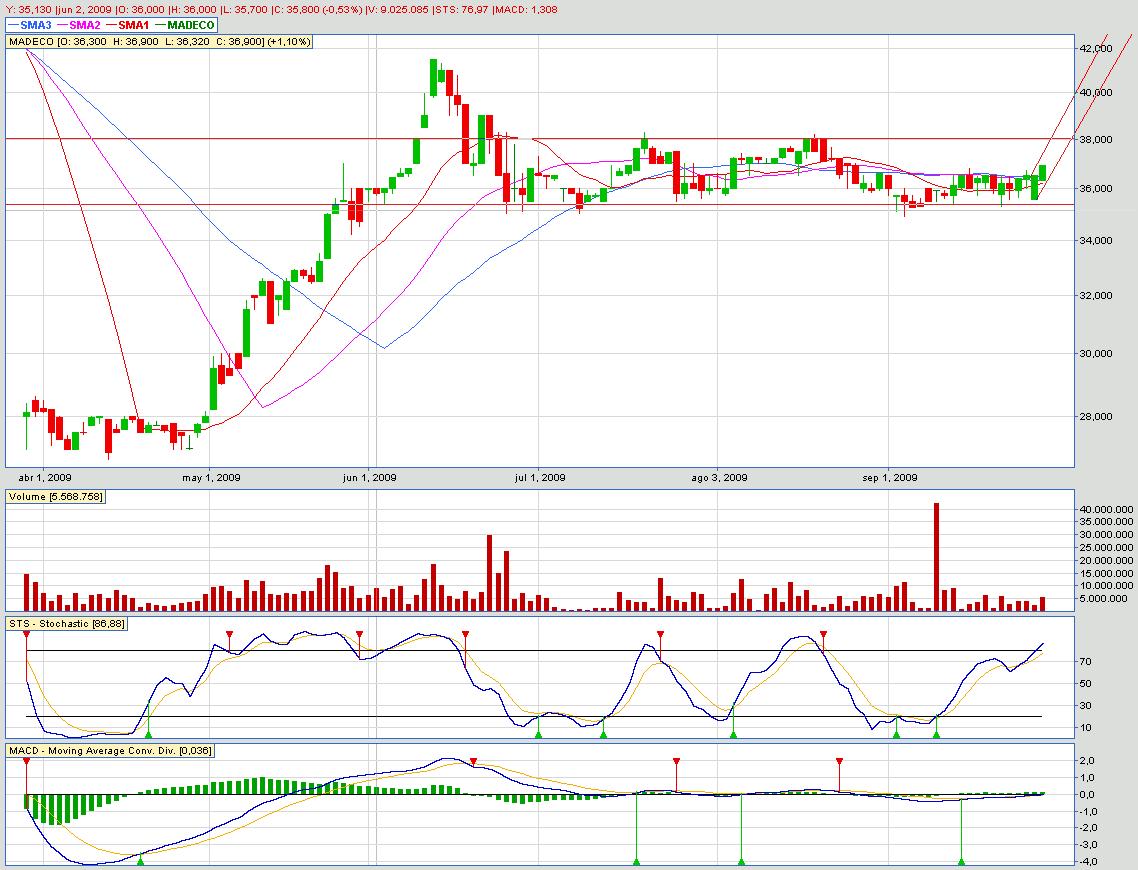The image size is (1138, 870).
Task: Click the 'sep 1, 2009' date label
Action: pyautogui.click(x=890, y=477)
